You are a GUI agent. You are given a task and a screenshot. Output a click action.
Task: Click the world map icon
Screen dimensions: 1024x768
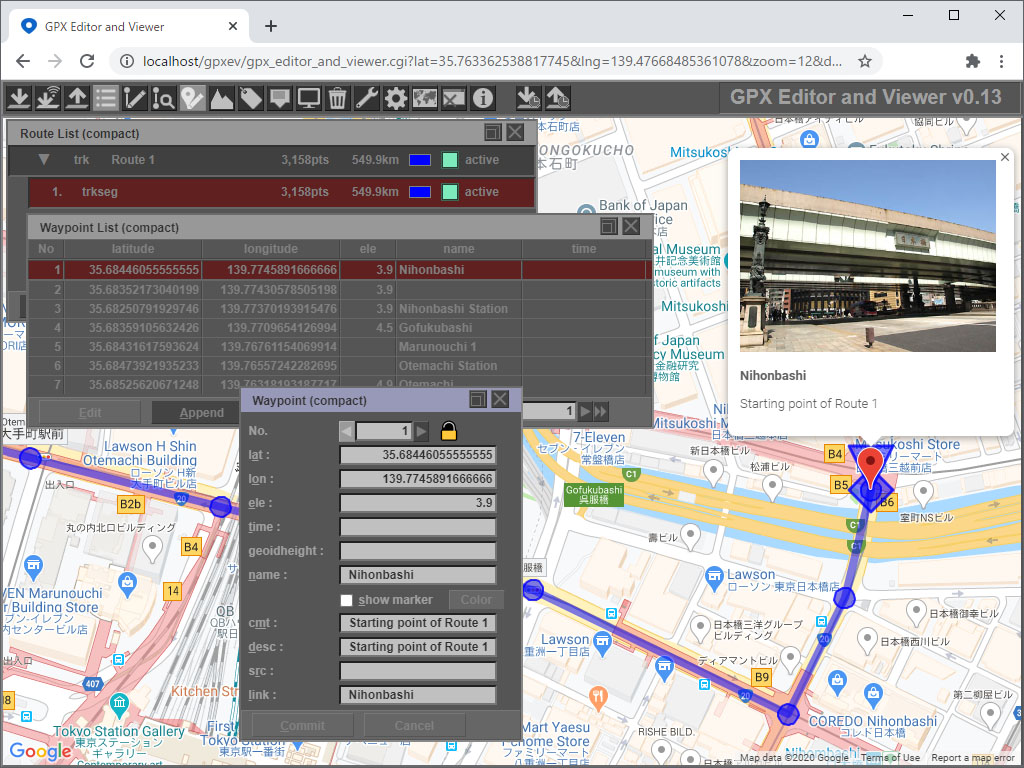coord(425,98)
